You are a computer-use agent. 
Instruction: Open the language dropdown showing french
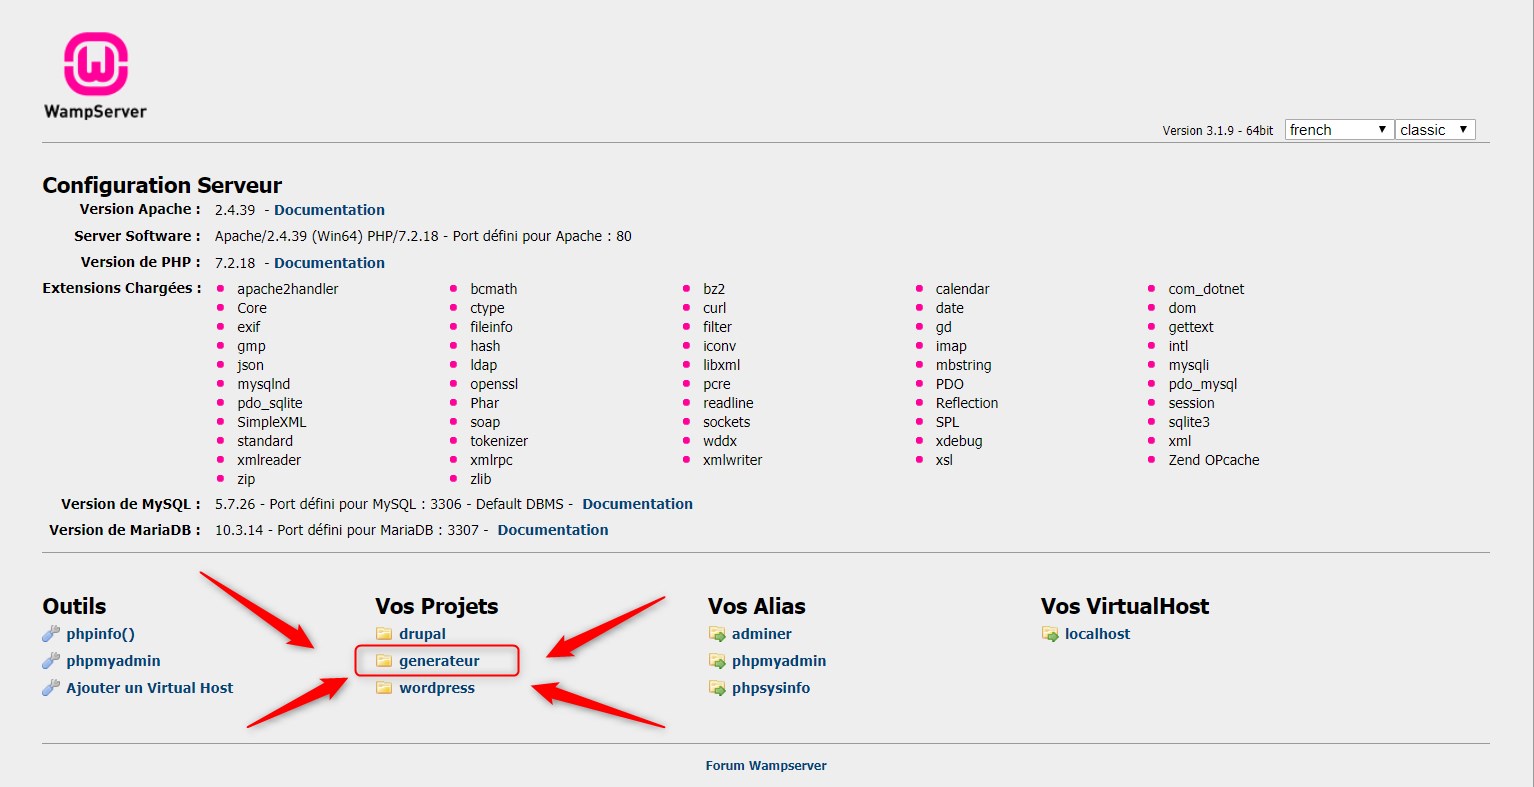1339,130
